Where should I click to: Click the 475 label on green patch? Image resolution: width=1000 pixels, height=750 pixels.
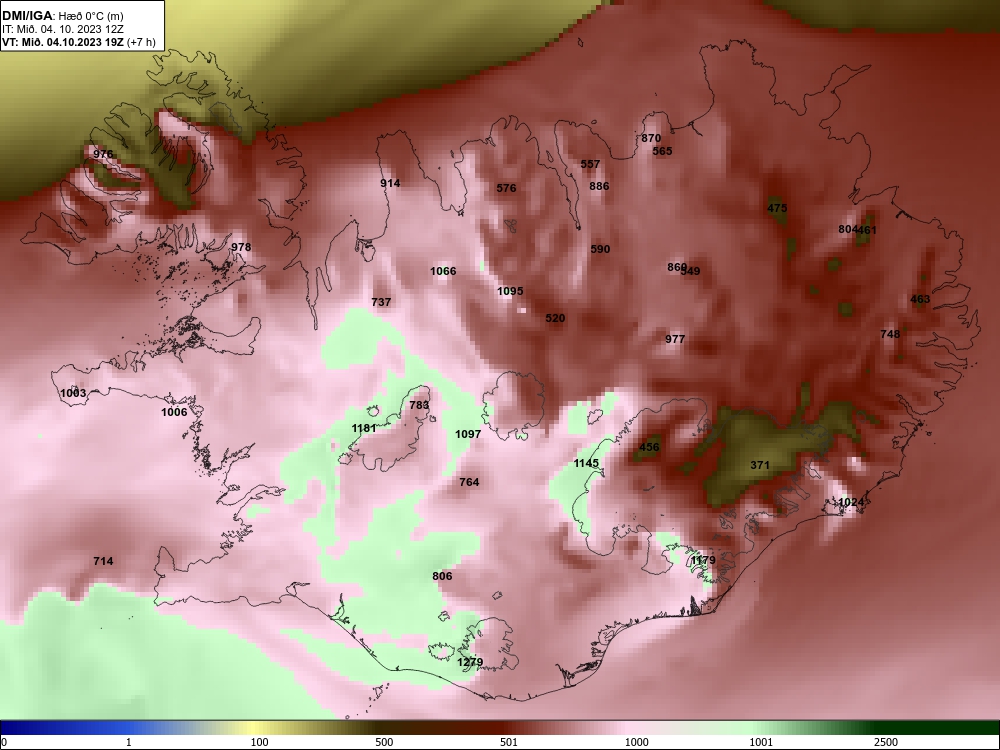point(777,209)
